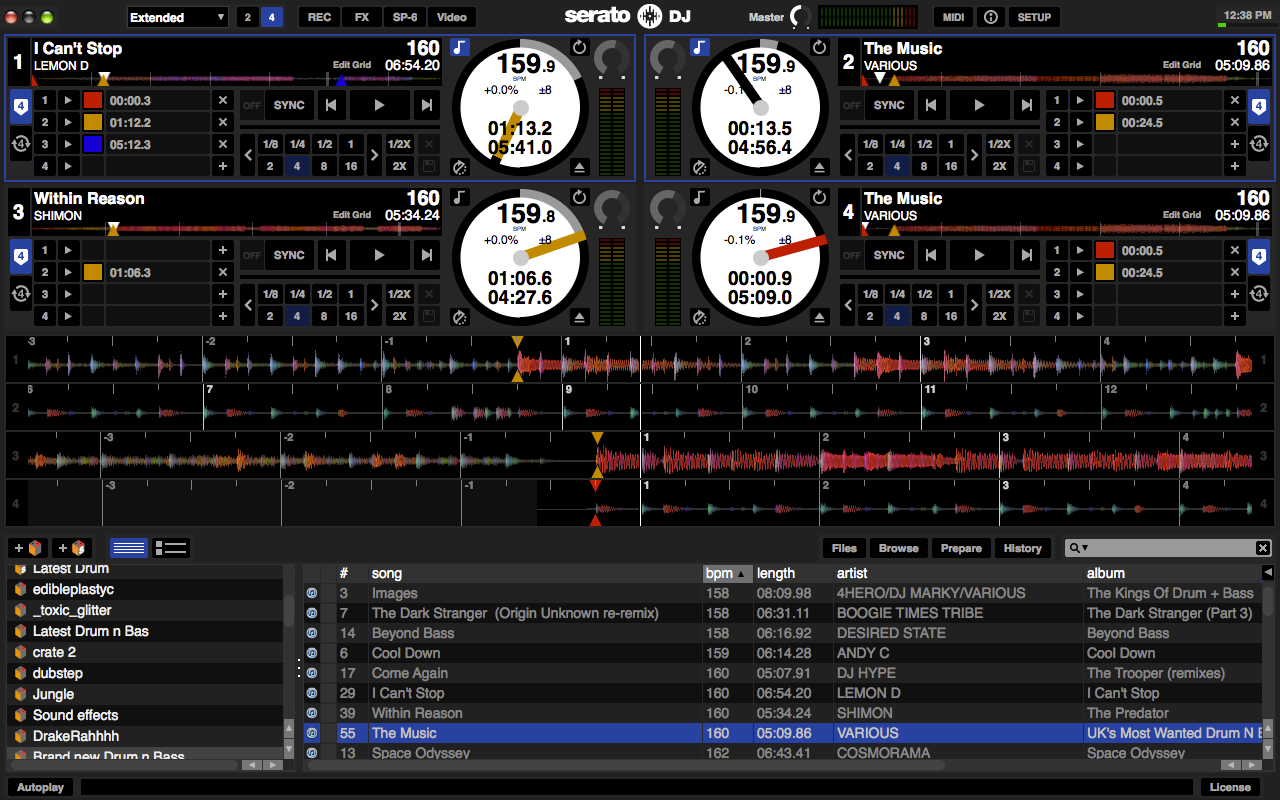
Task: Set 4-beat auto loop on deck 1
Action: pos(297,166)
